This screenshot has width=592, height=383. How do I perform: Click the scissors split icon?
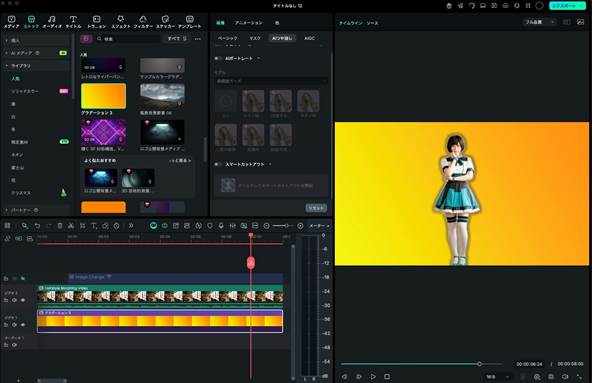[71, 226]
